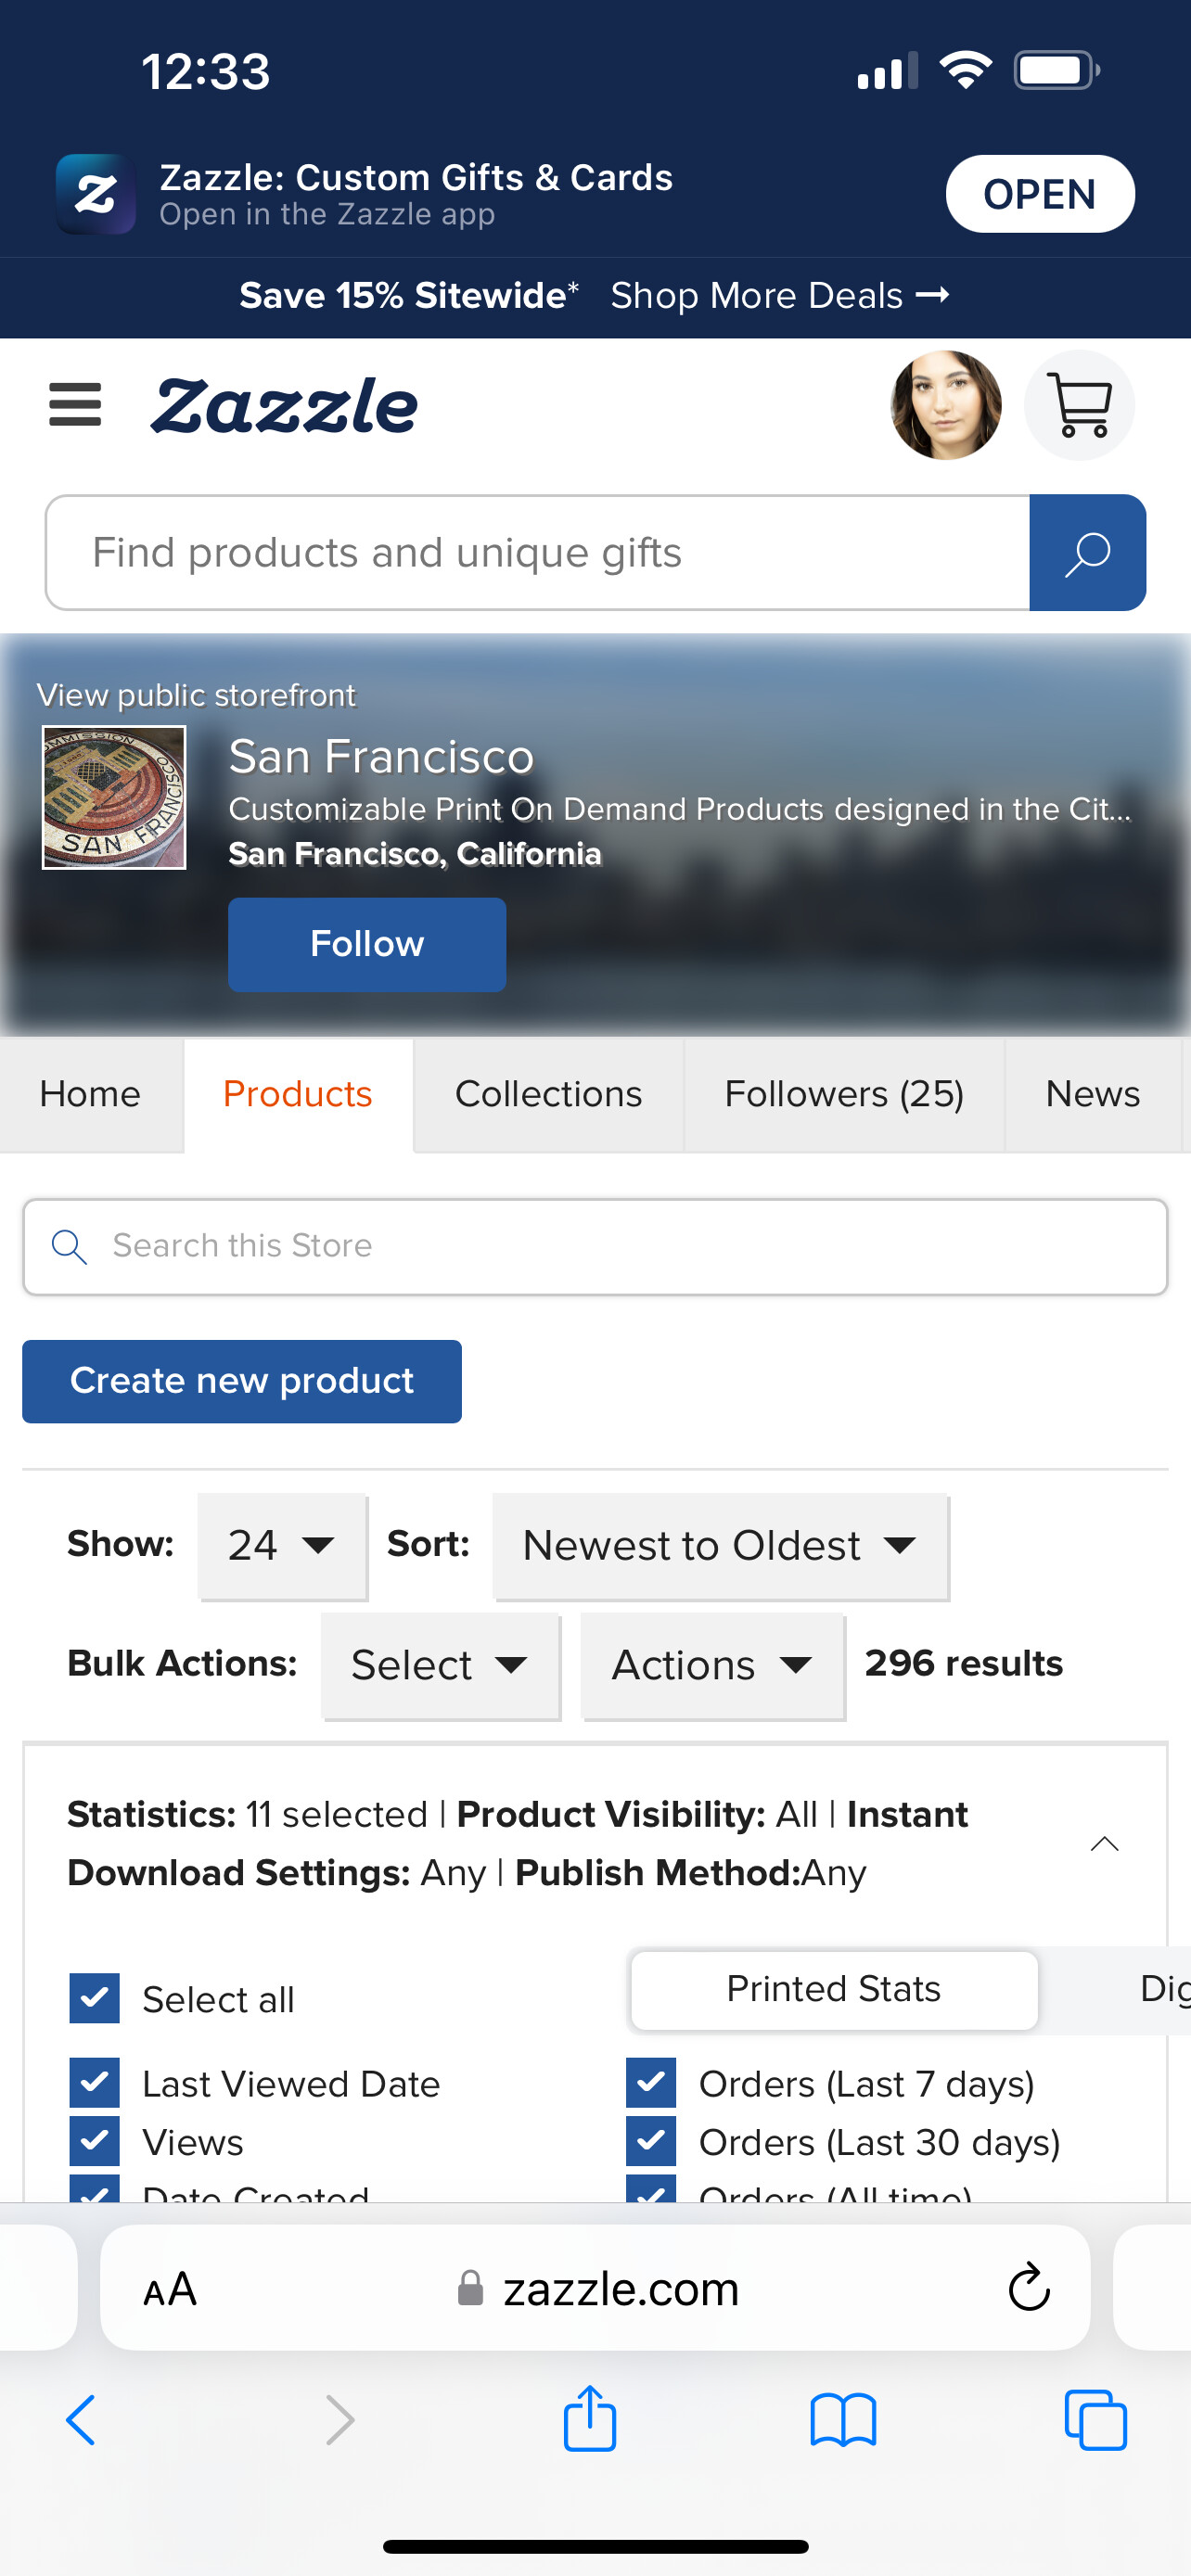Image resolution: width=1191 pixels, height=2576 pixels.
Task: Reload the zazzle.com page
Action: pyautogui.click(x=1028, y=2287)
